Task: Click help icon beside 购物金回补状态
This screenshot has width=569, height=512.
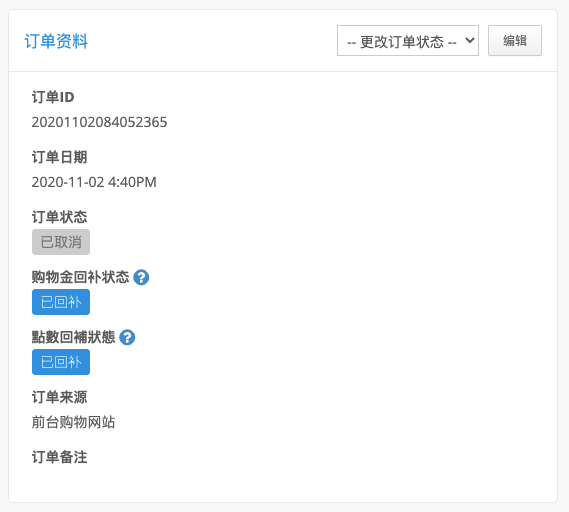Action: point(141,278)
